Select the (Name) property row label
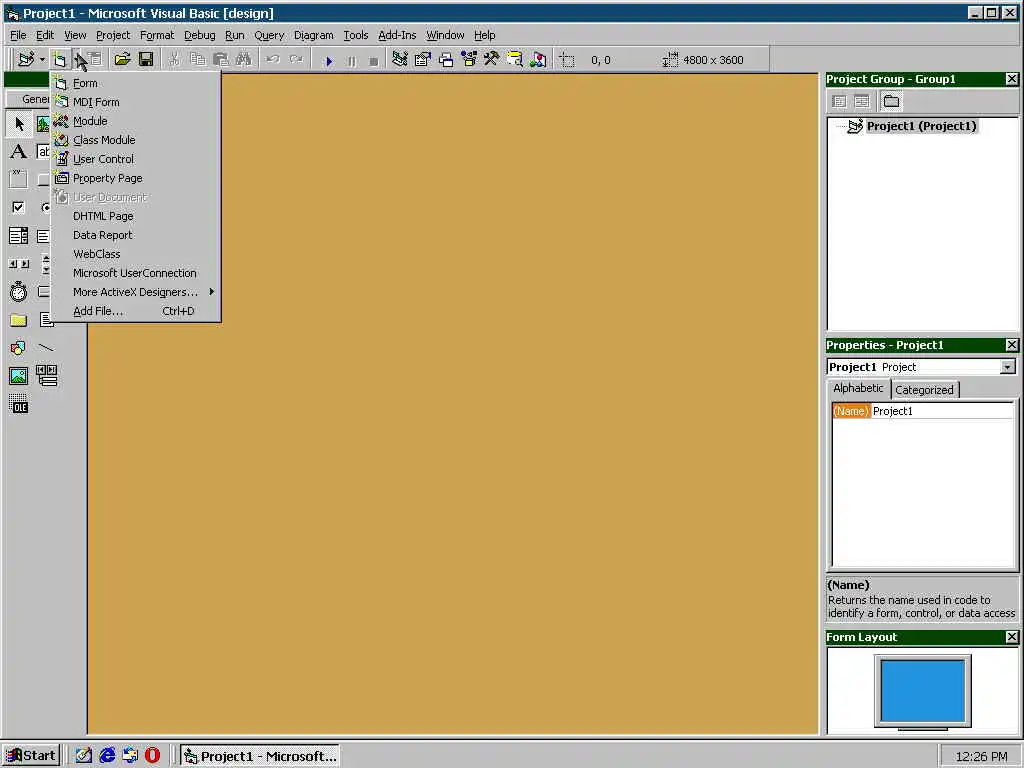 click(x=851, y=411)
